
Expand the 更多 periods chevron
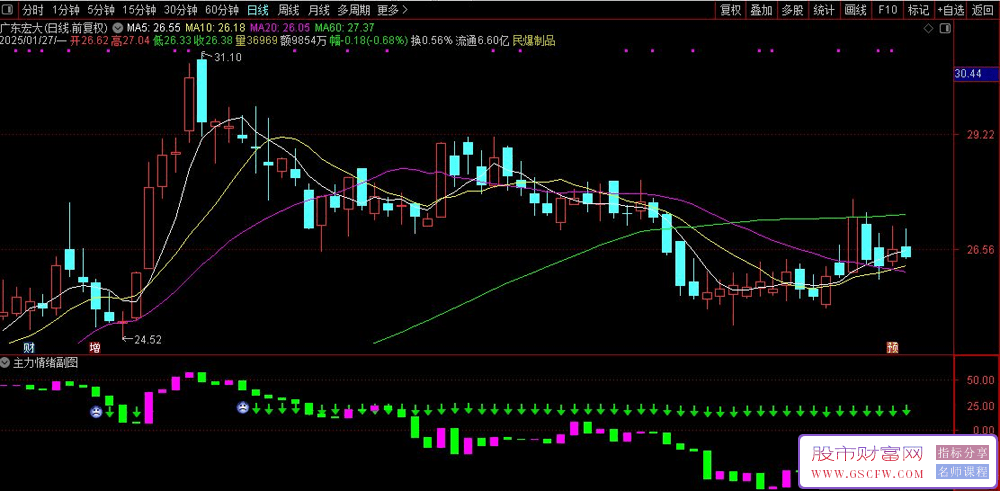(391, 10)
